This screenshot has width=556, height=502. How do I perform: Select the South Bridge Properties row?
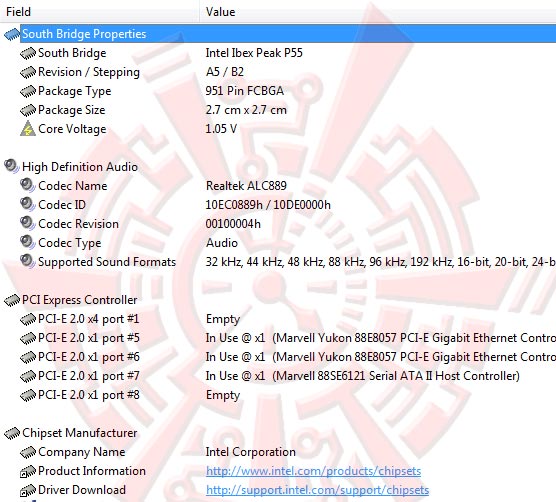tap(288, 34)
